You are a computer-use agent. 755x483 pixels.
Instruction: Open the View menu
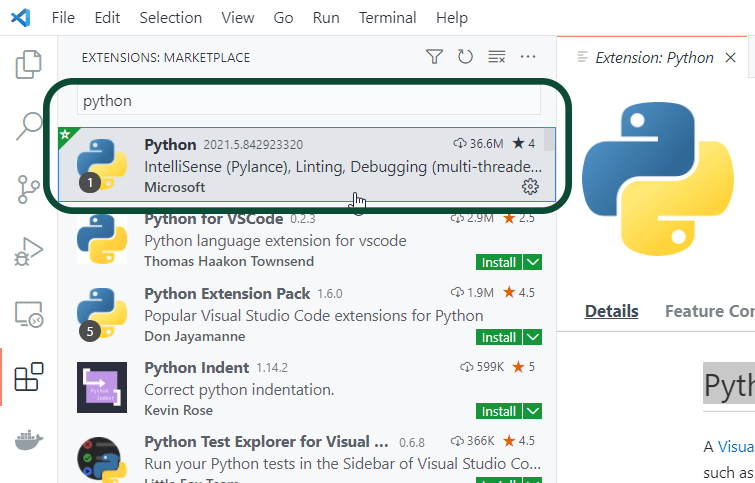[237, 18]
